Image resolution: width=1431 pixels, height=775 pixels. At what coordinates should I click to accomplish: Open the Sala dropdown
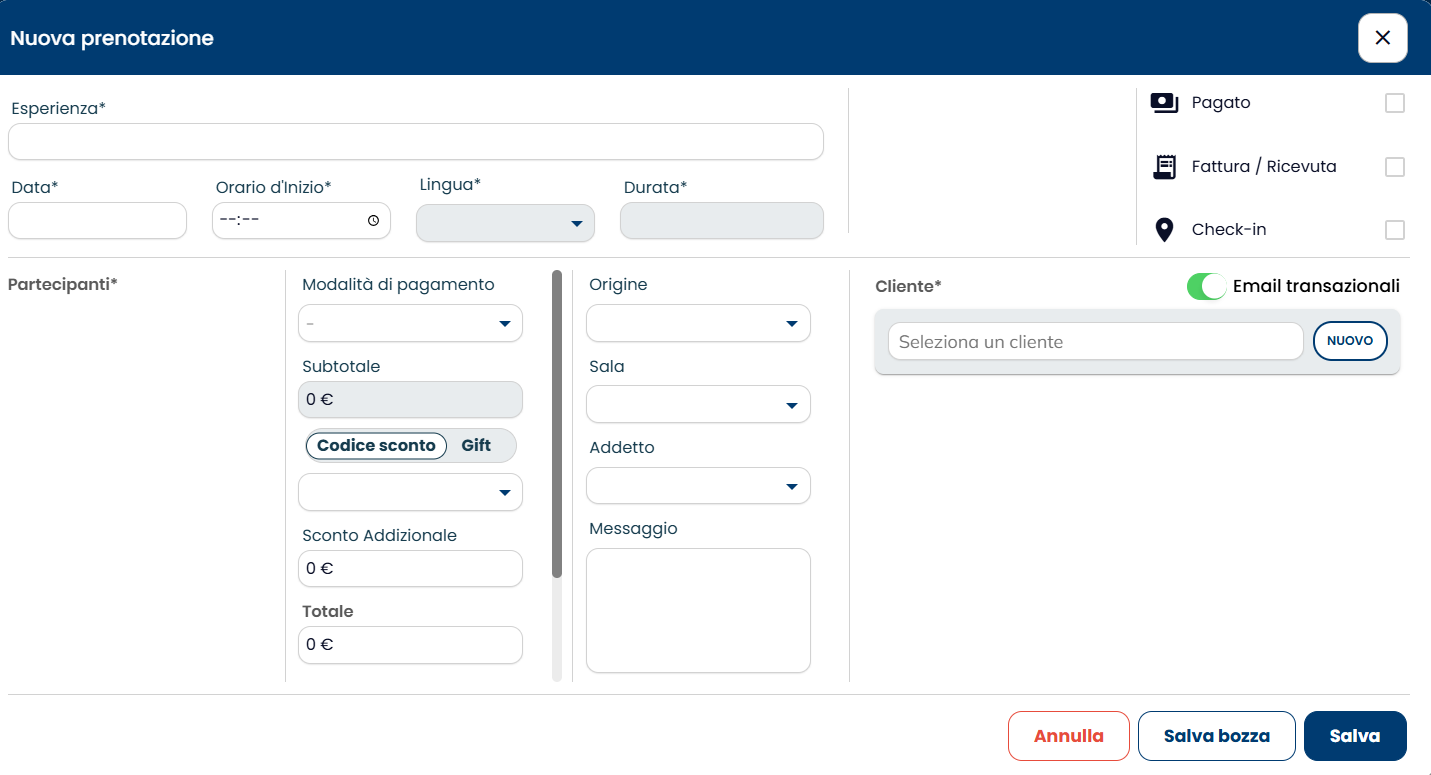coord(698,405)
